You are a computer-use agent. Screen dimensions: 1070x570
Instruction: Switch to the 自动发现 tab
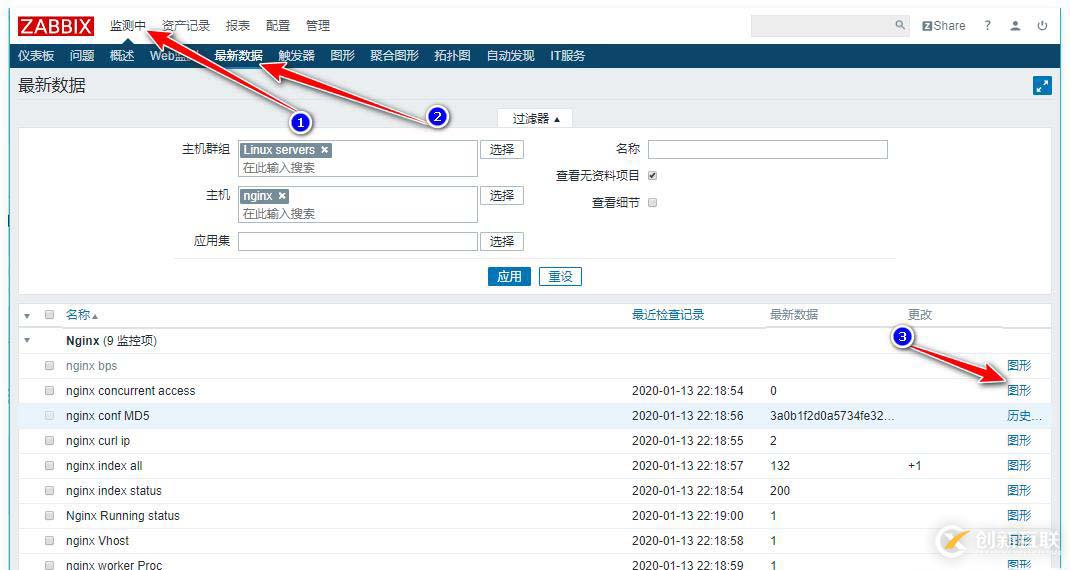[x=510, y=56]
